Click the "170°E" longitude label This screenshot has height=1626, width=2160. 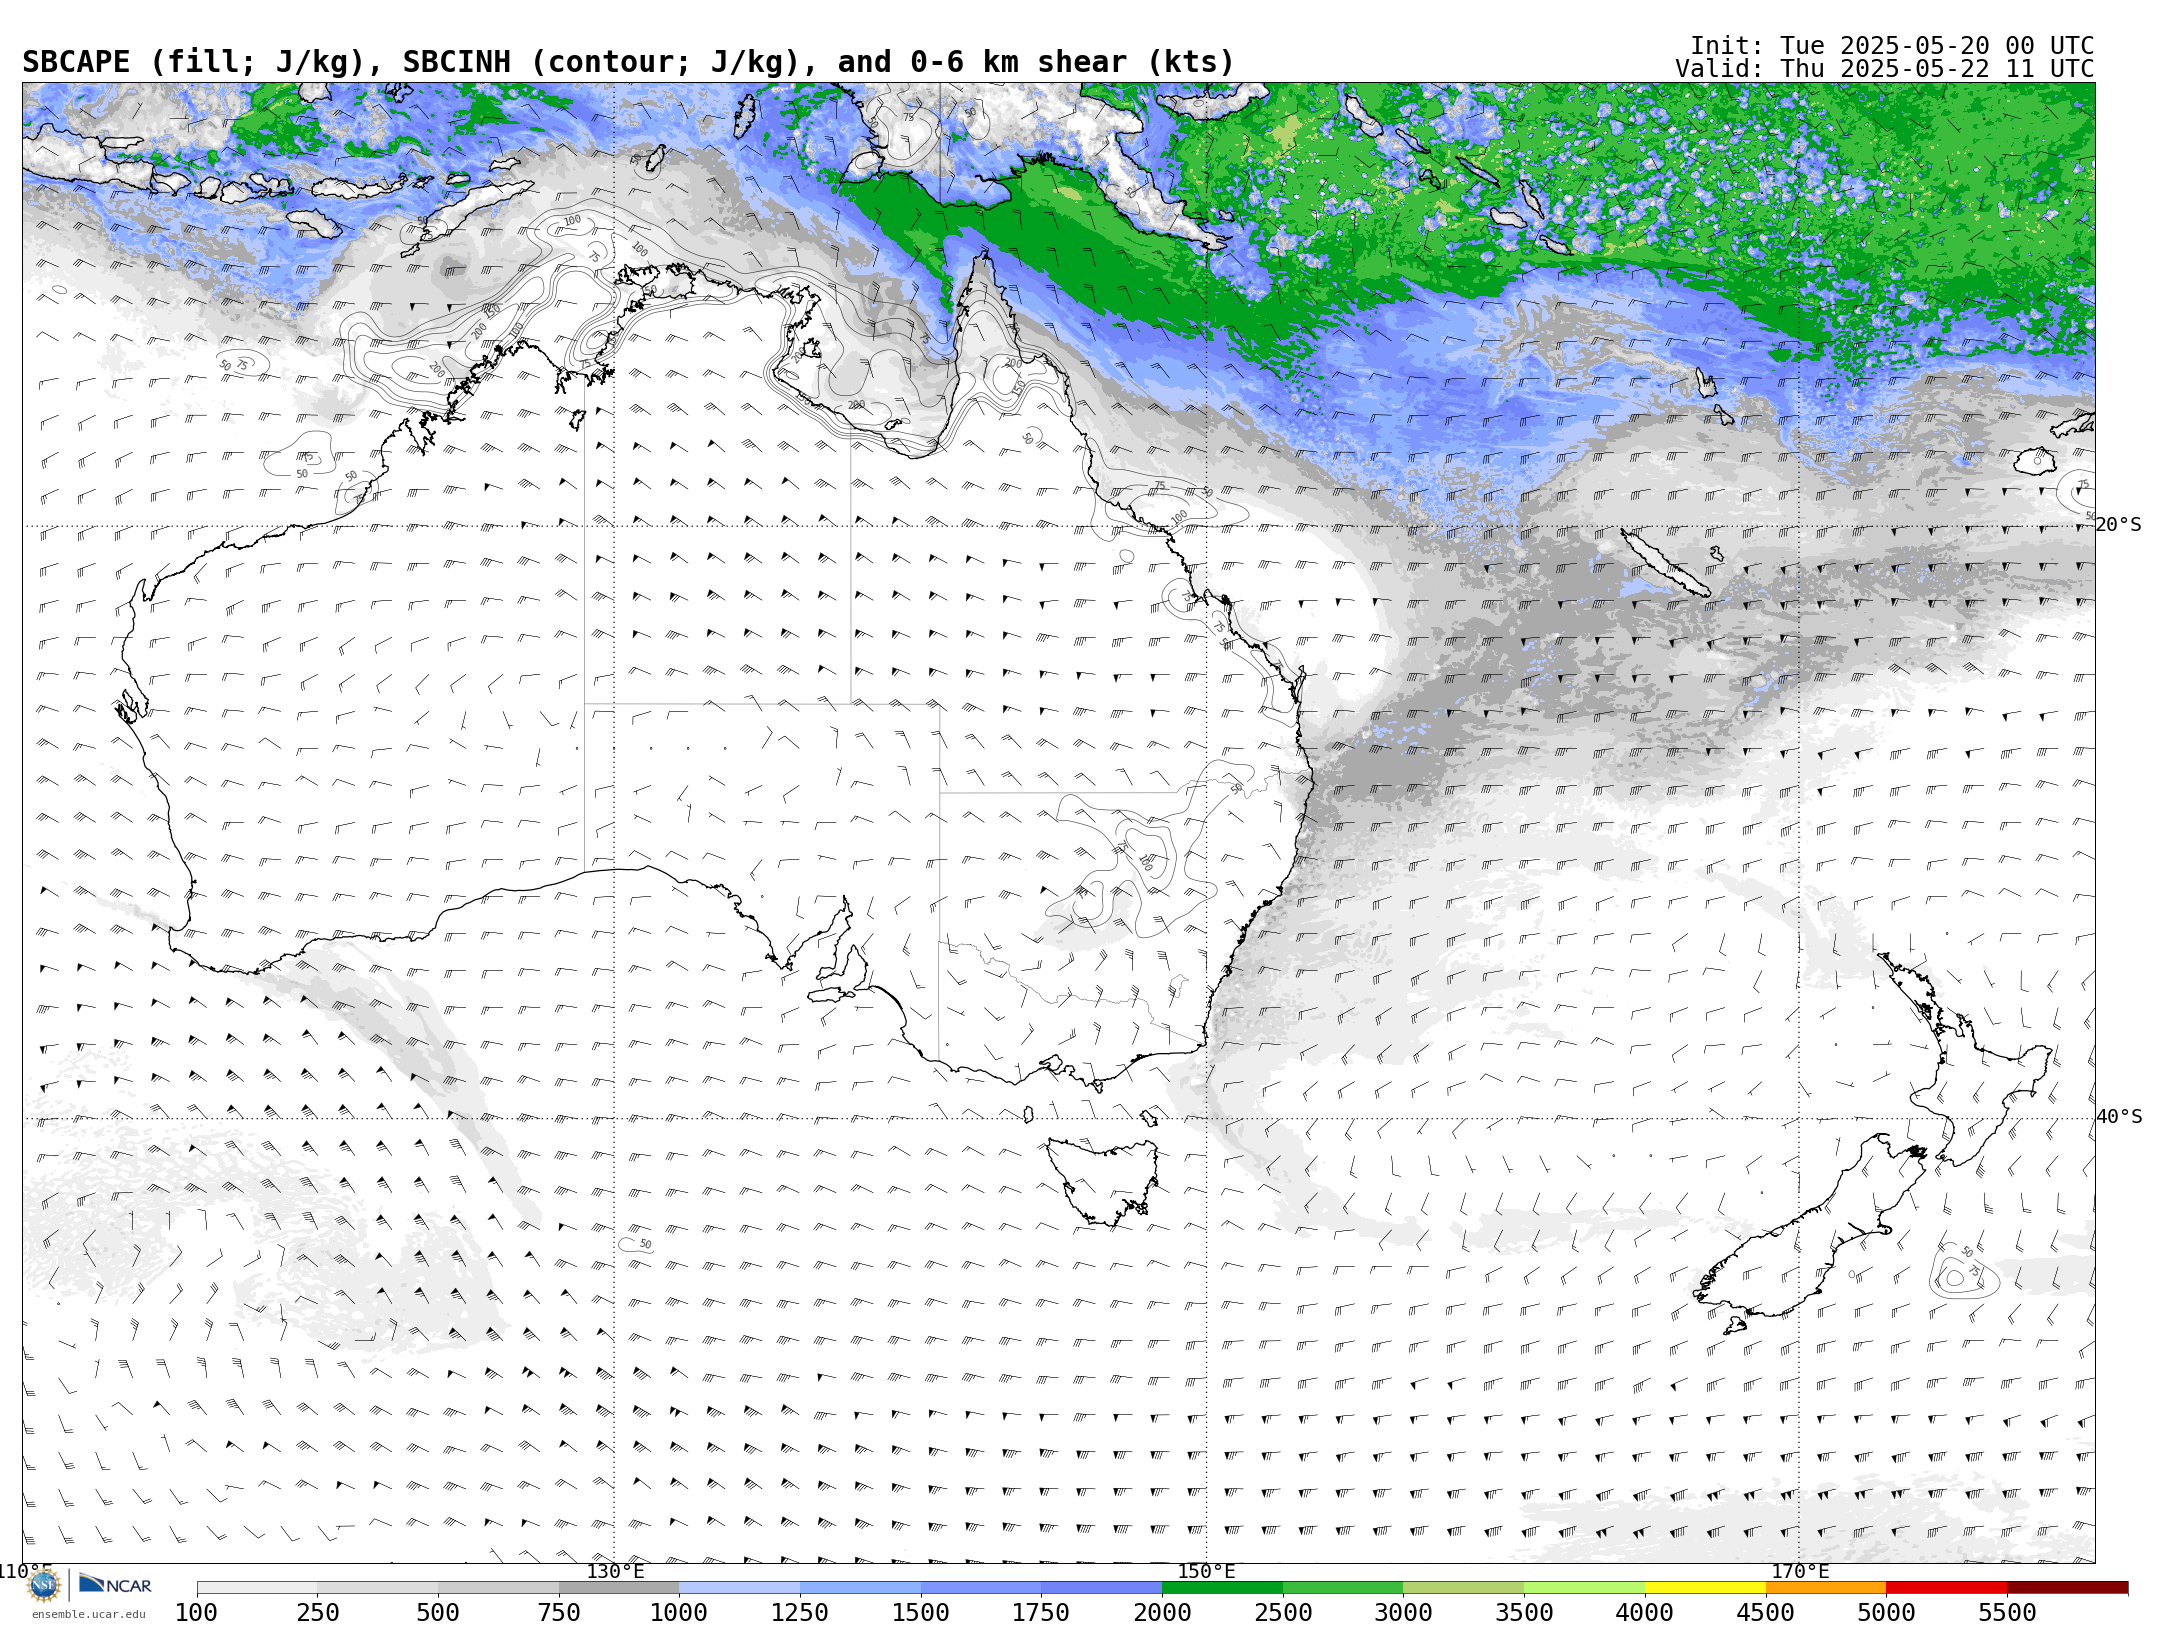coord(1800,1572)
